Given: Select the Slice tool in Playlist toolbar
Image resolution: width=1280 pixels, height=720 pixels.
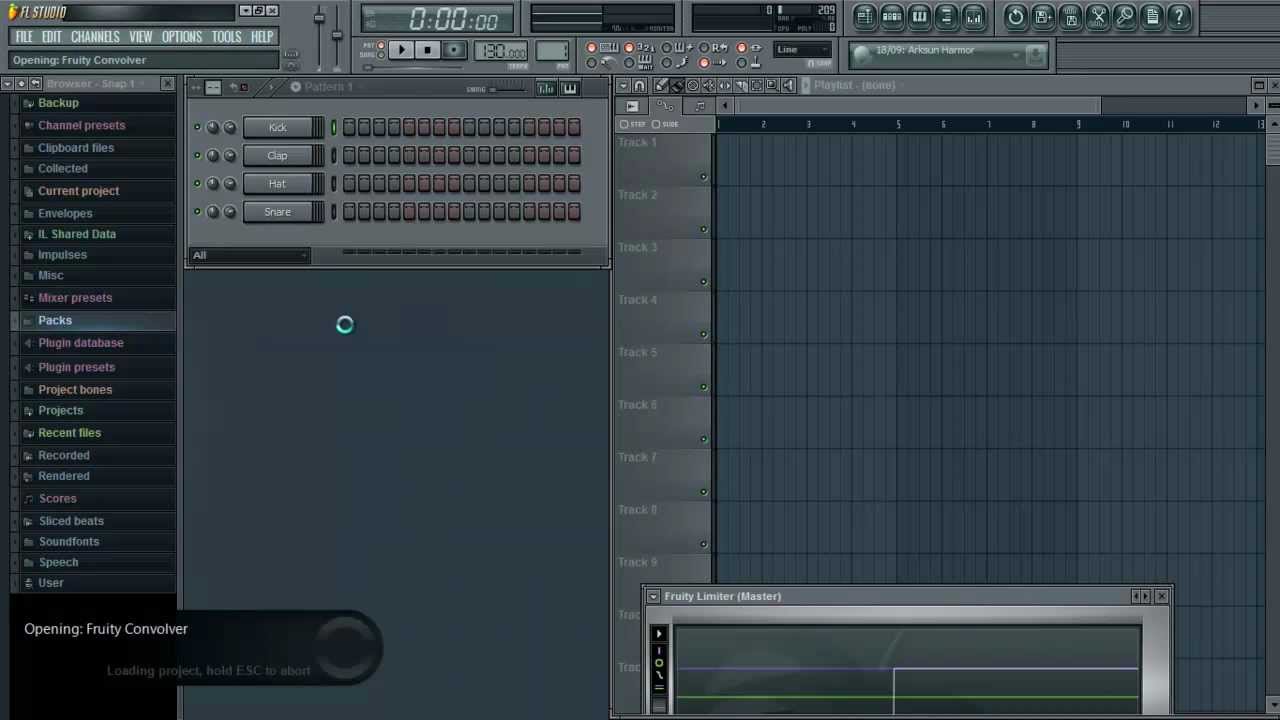Looking at the screenshot, I should (x=740, y=85).
